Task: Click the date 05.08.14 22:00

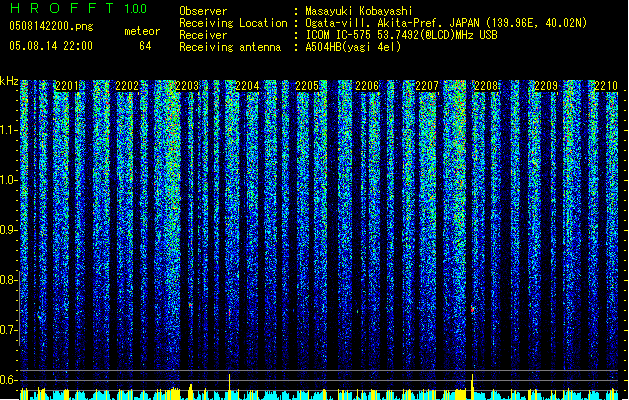Action: [x=51, y=46]
